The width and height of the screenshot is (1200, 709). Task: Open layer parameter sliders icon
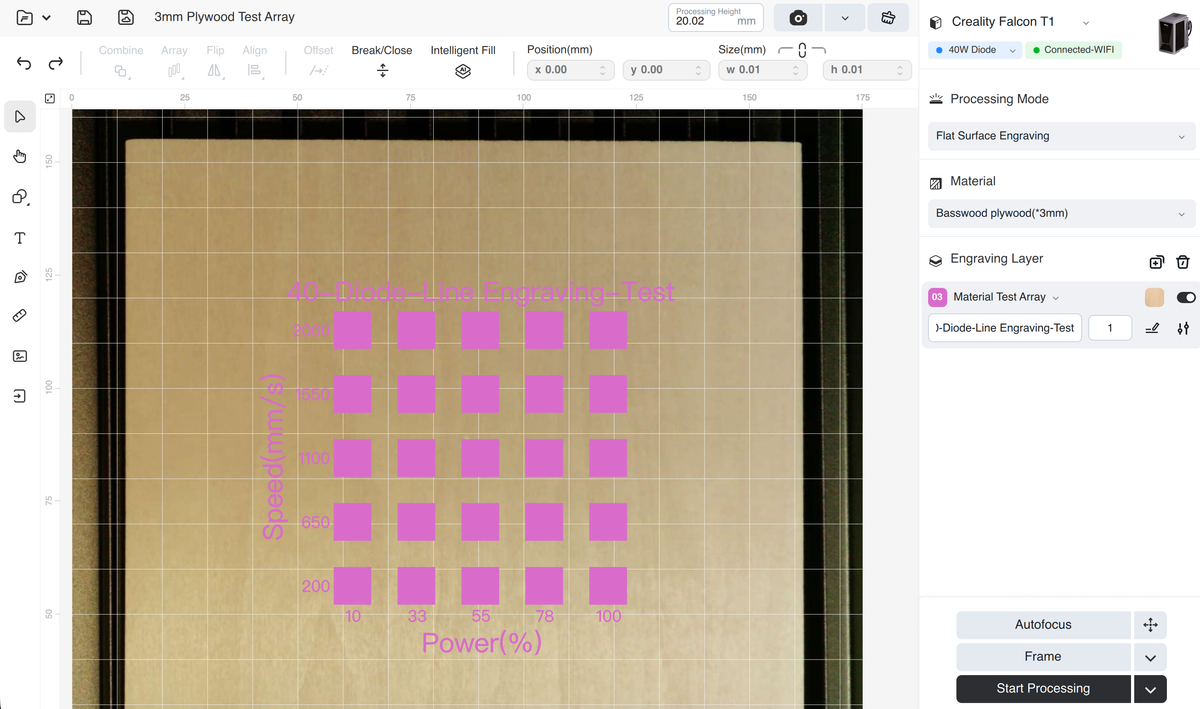click(x=1183, y=328)
